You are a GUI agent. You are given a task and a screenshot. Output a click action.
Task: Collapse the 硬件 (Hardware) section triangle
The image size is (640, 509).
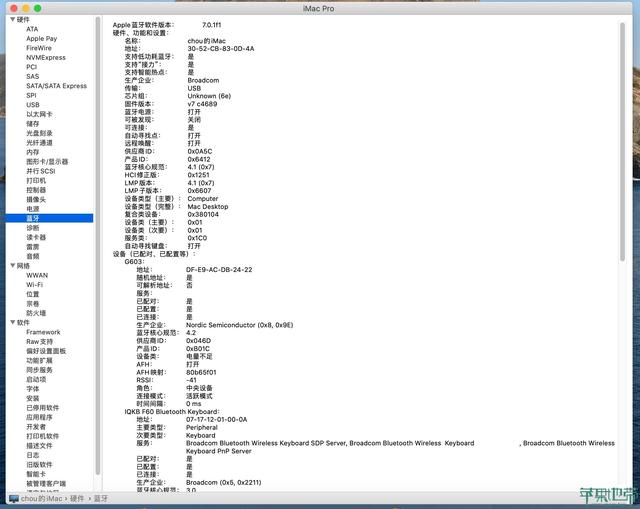(13, 20)
